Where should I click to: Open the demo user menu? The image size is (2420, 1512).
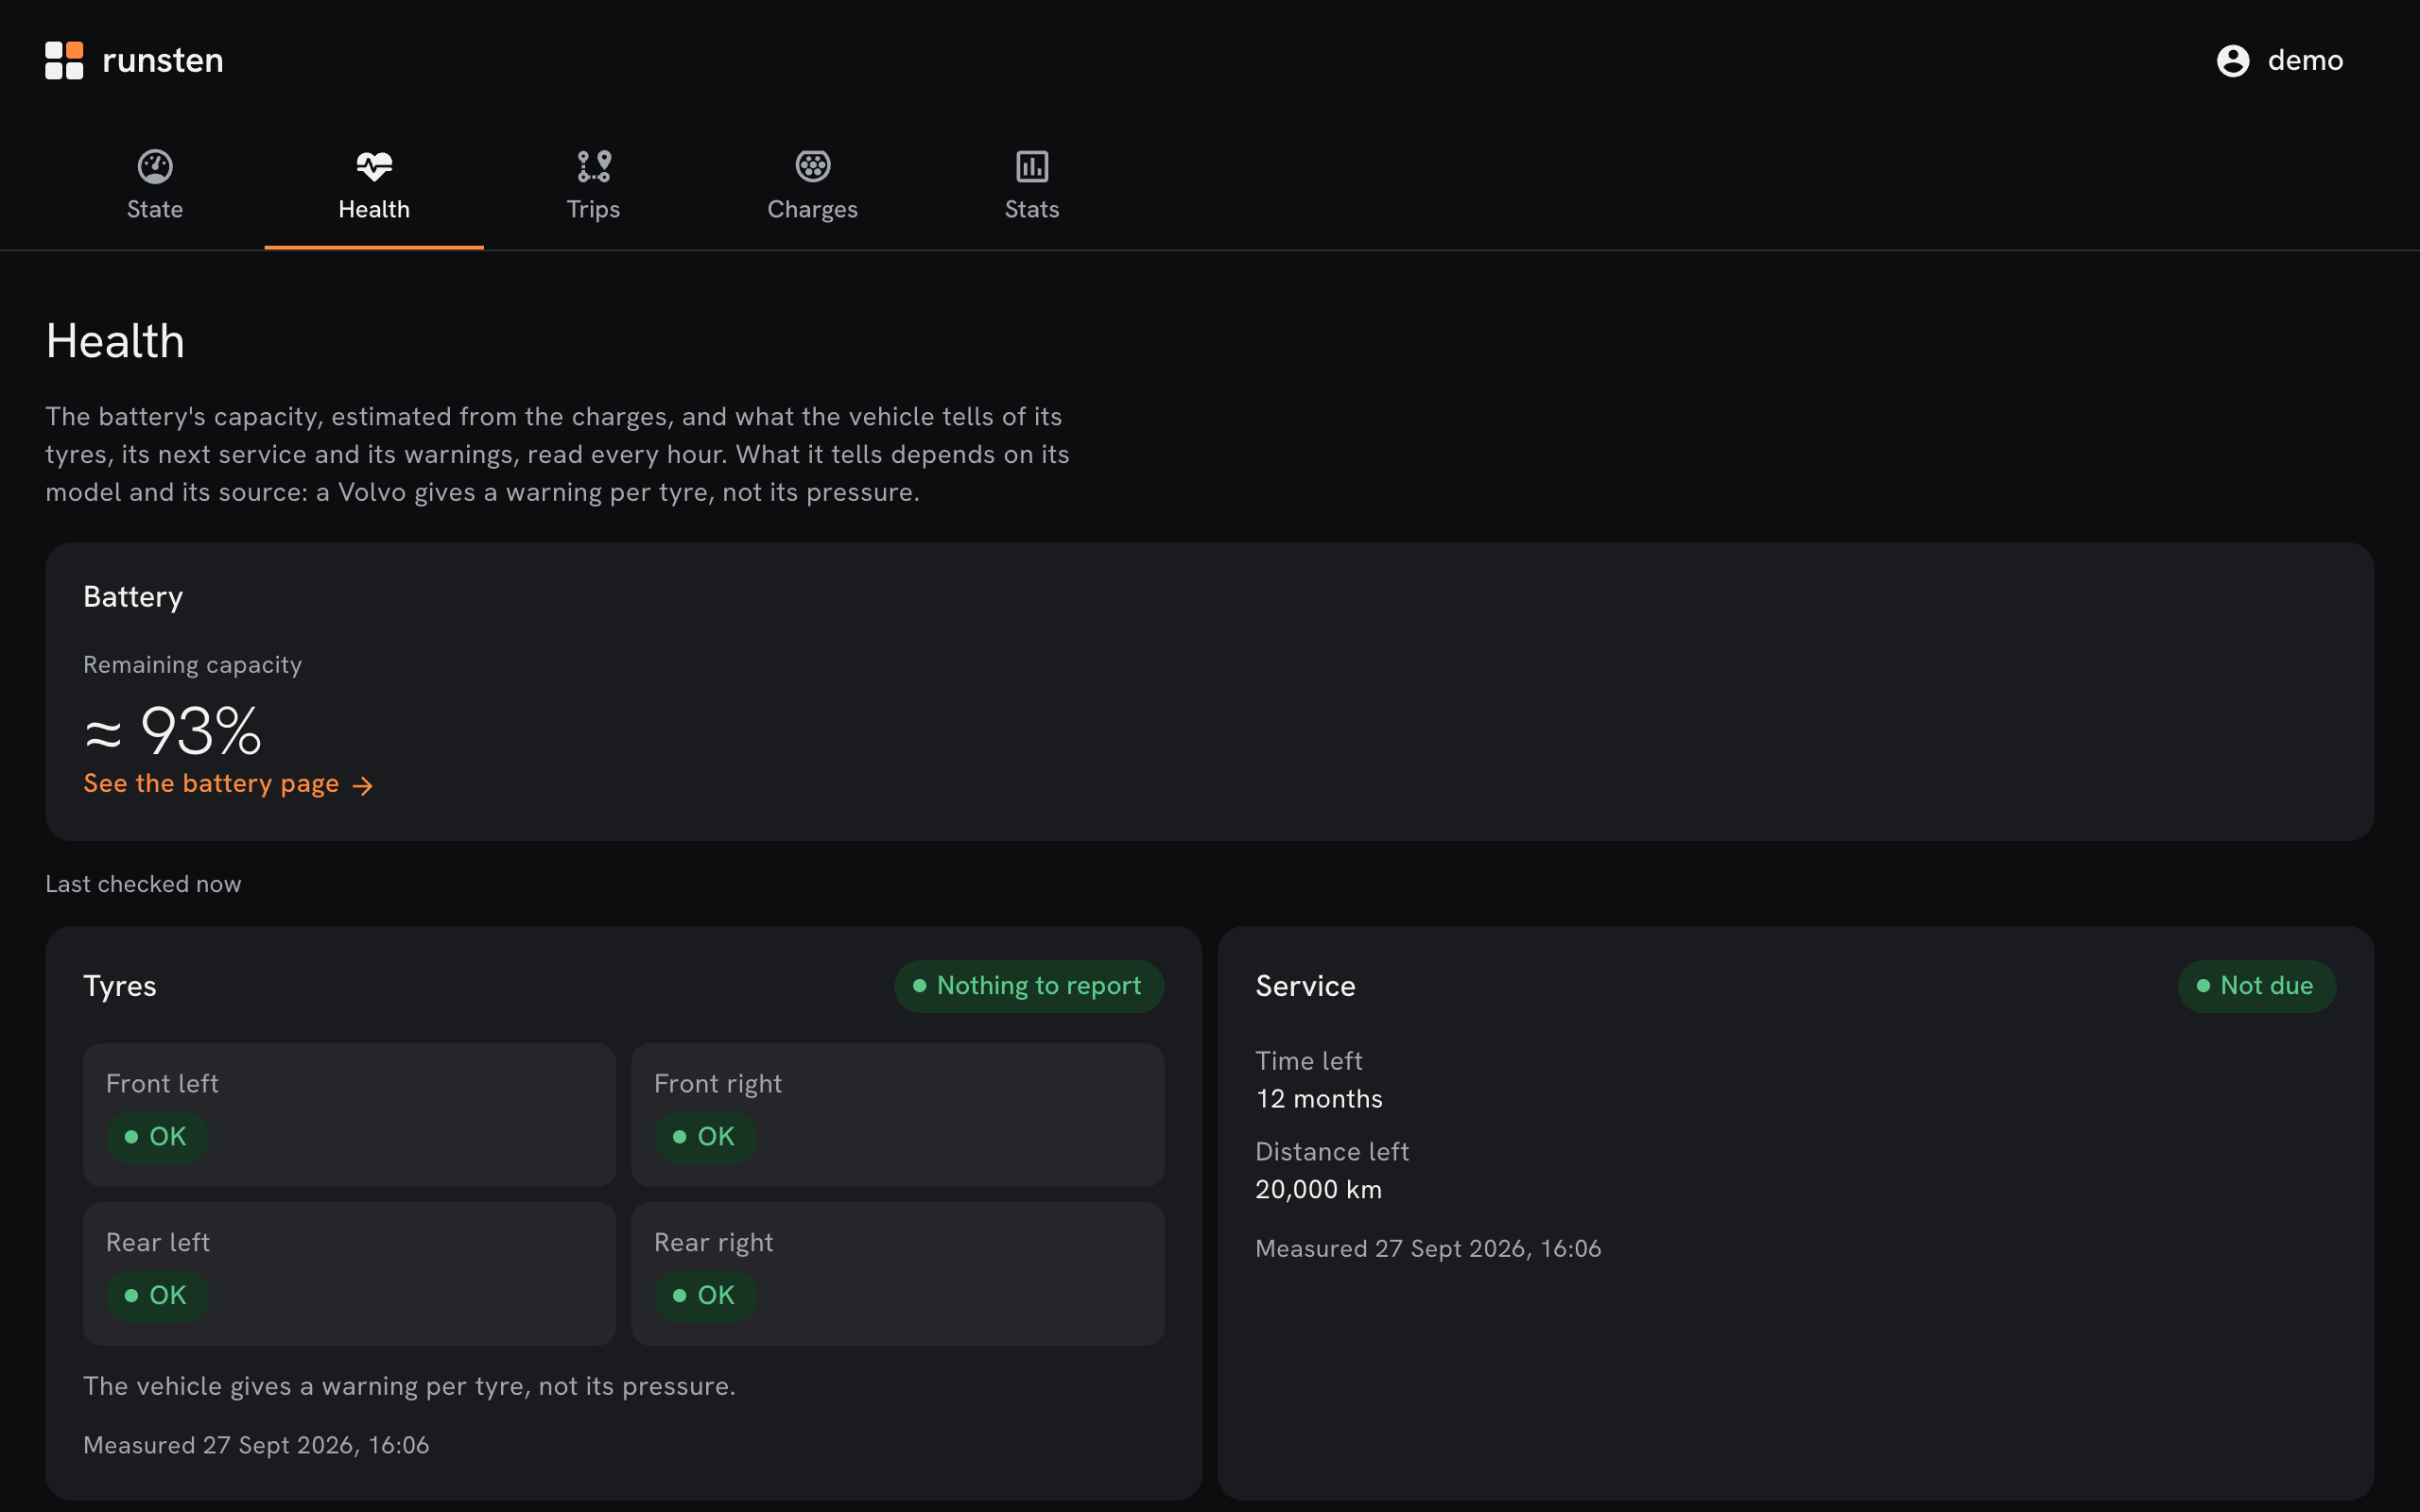pos(2280,61)
